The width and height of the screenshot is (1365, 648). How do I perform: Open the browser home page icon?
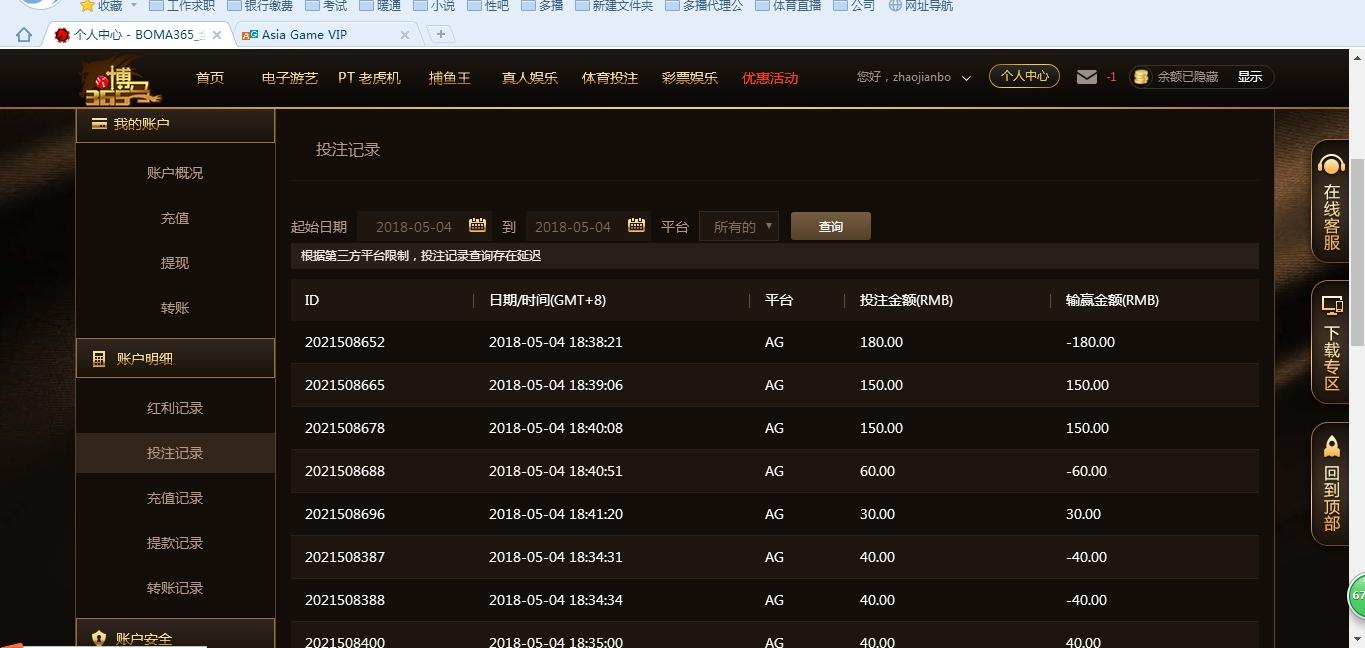coord(24,34)
